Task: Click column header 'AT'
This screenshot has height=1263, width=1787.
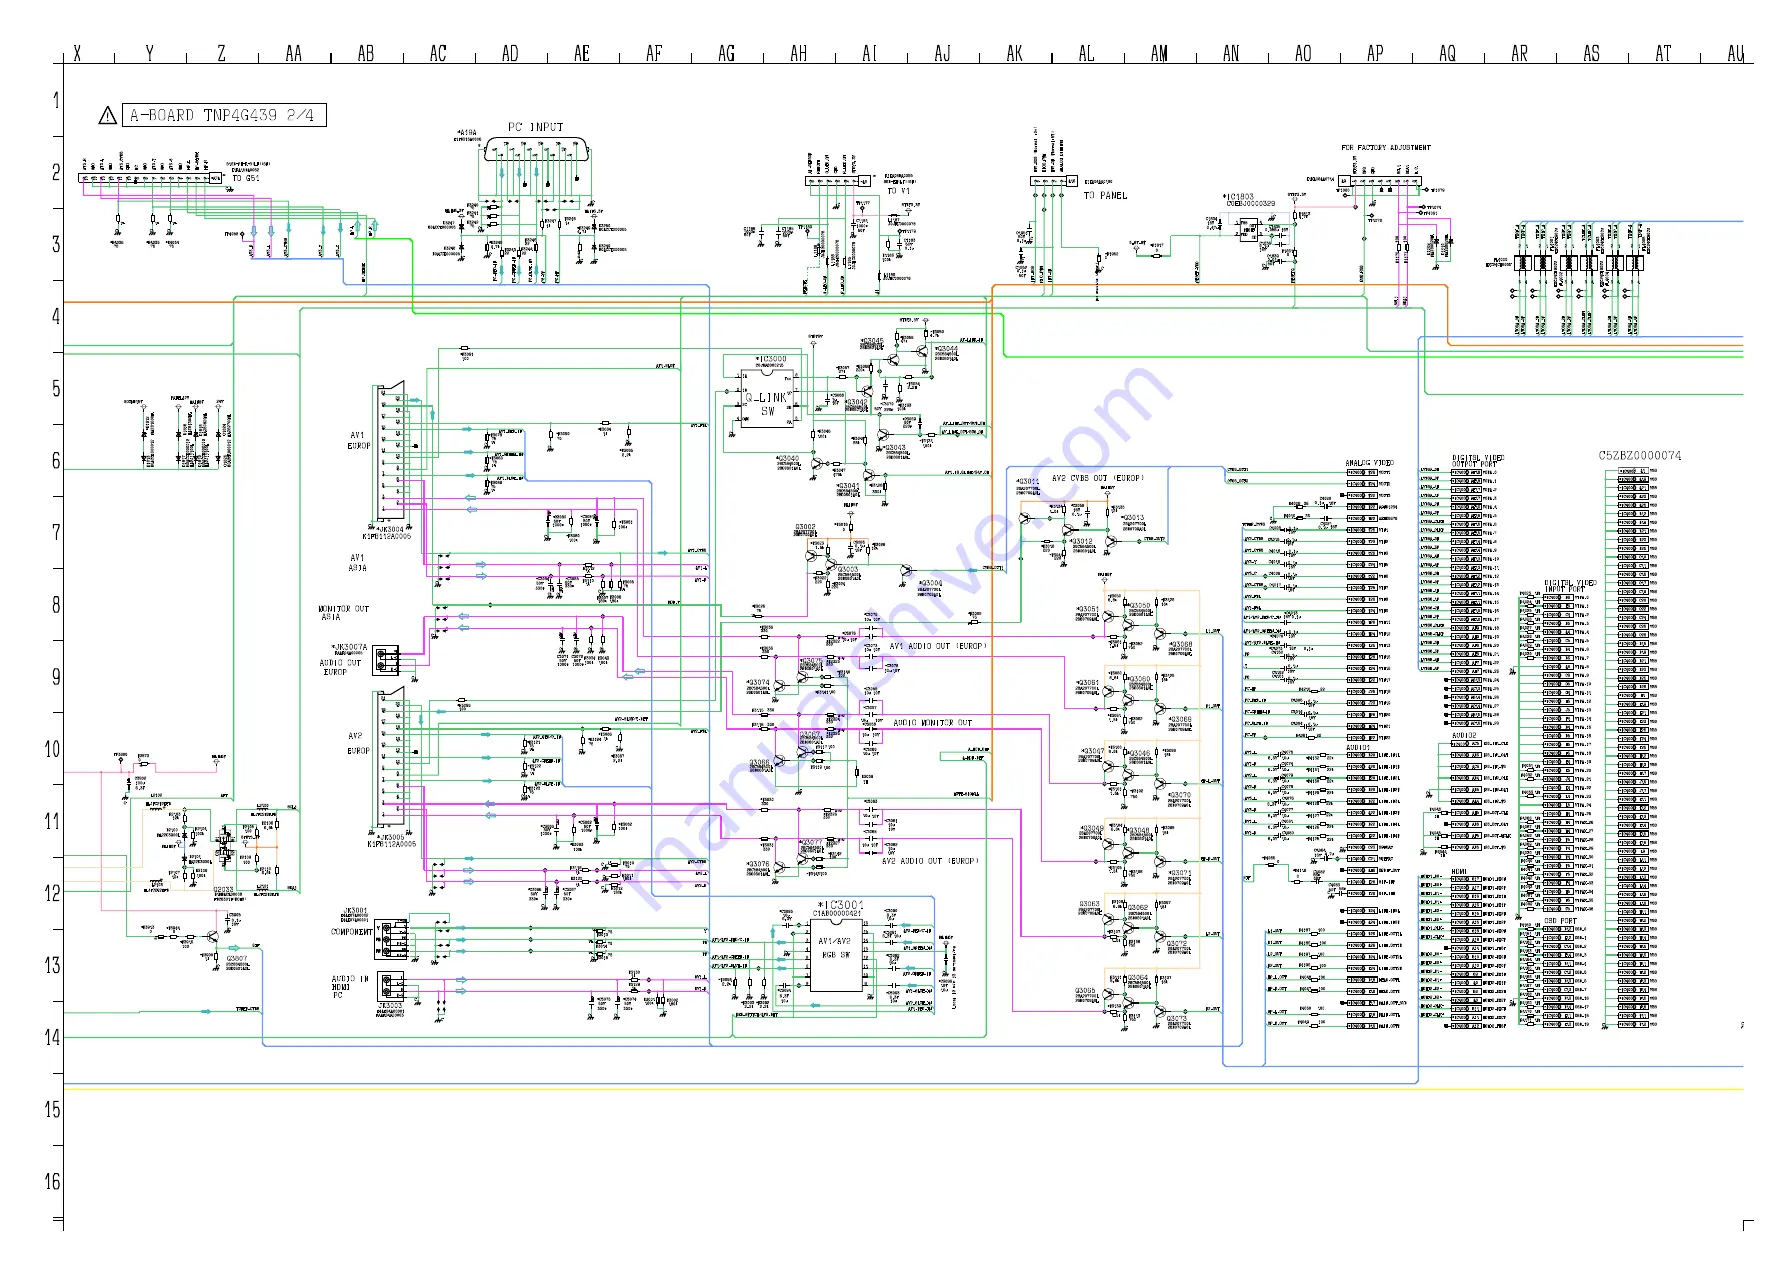Action: pyautogui.click(x=1663, y=53)
